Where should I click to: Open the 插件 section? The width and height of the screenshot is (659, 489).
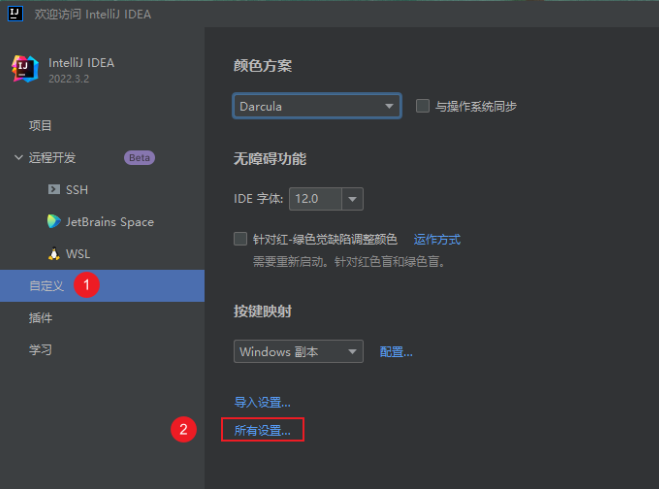[x=40, y=318]
